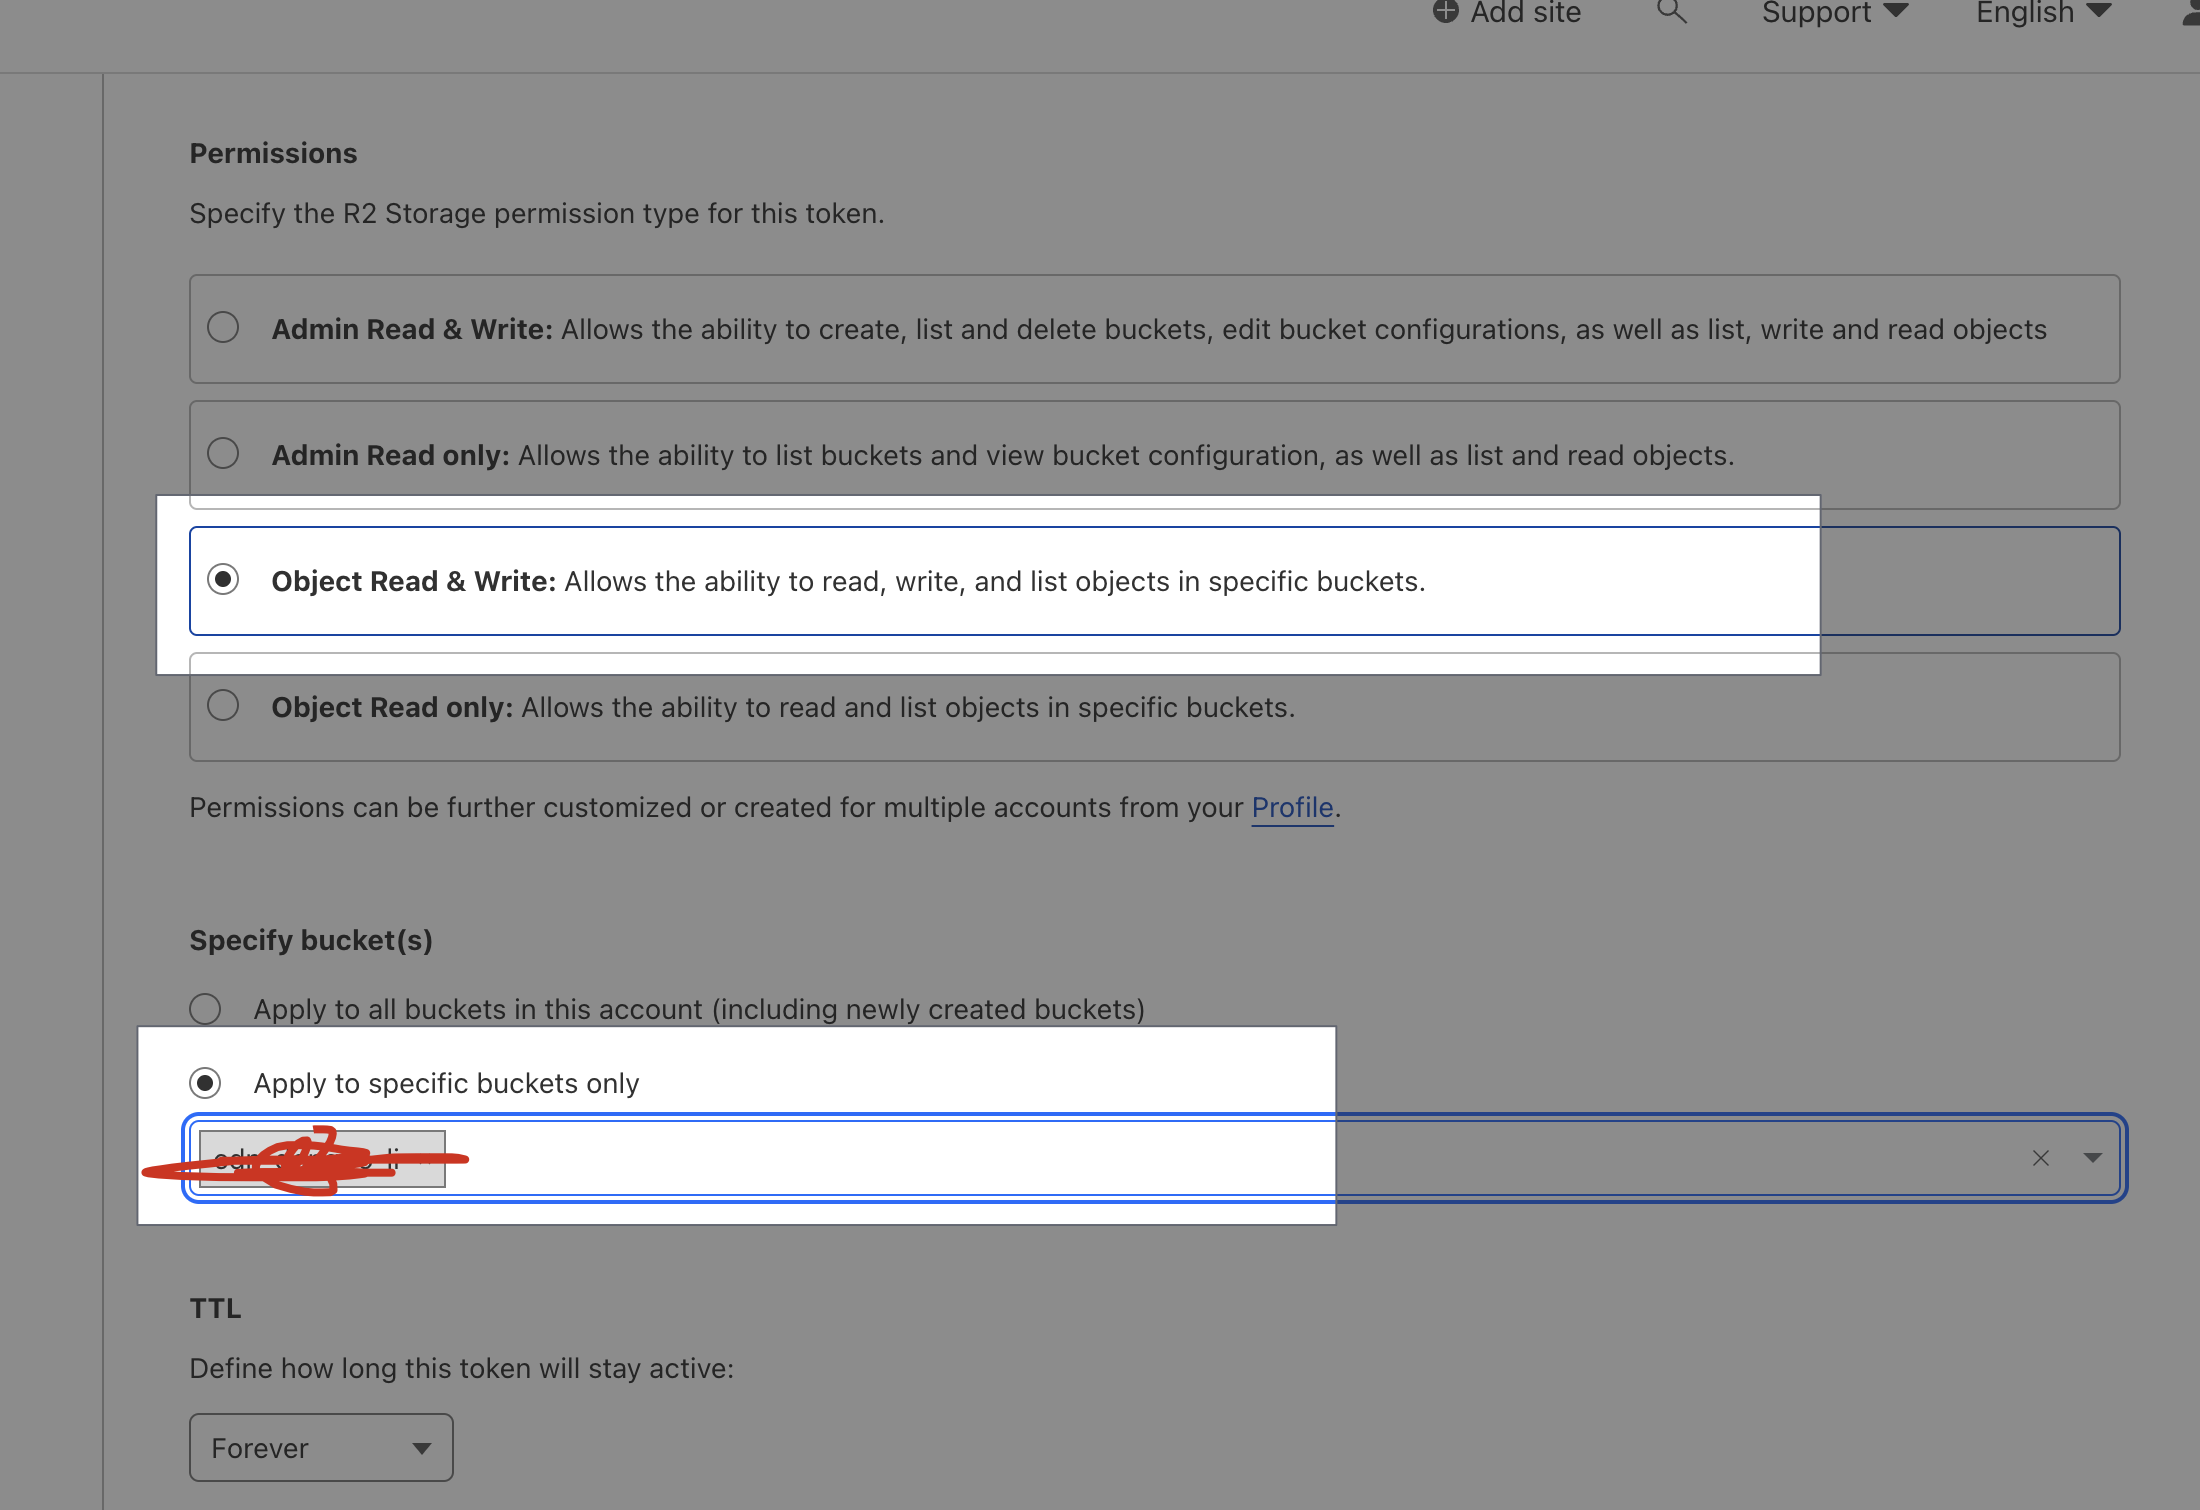Enable Apply to all buckets option
The image size is (2200, 1510).
(x=206, y=1007)
